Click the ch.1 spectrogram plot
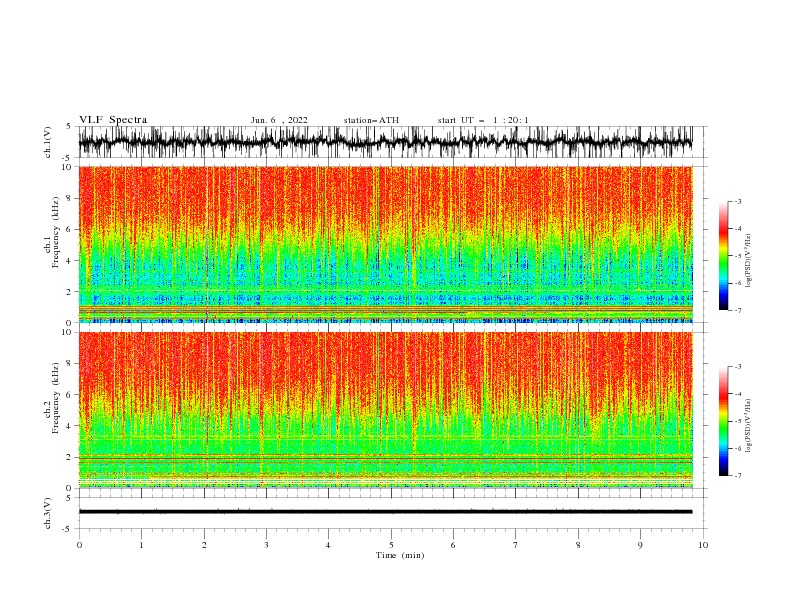 tap(386, 244)
